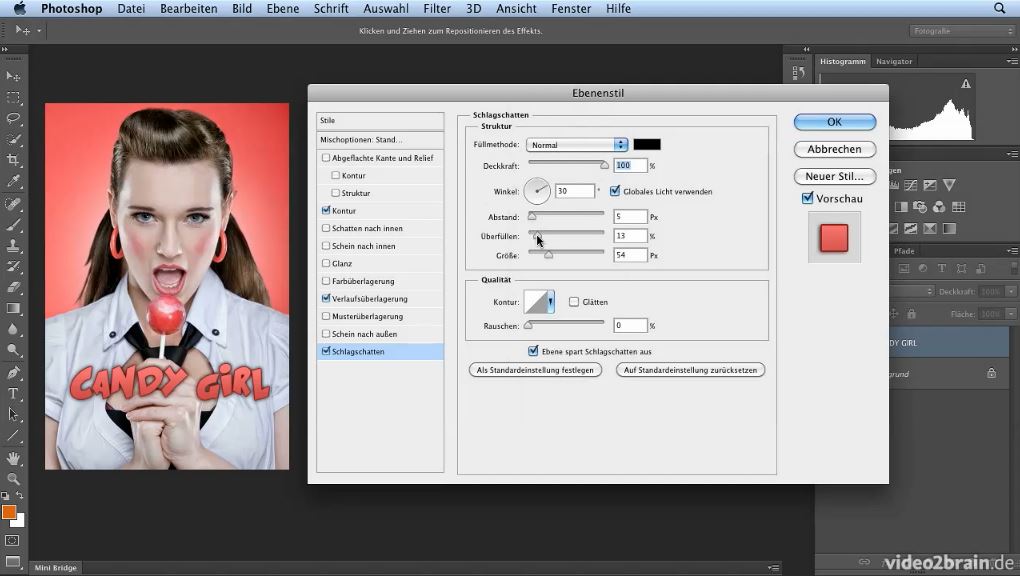
Task: Enable Schein nach innen checkbox
Action: (x=326, y=245)
